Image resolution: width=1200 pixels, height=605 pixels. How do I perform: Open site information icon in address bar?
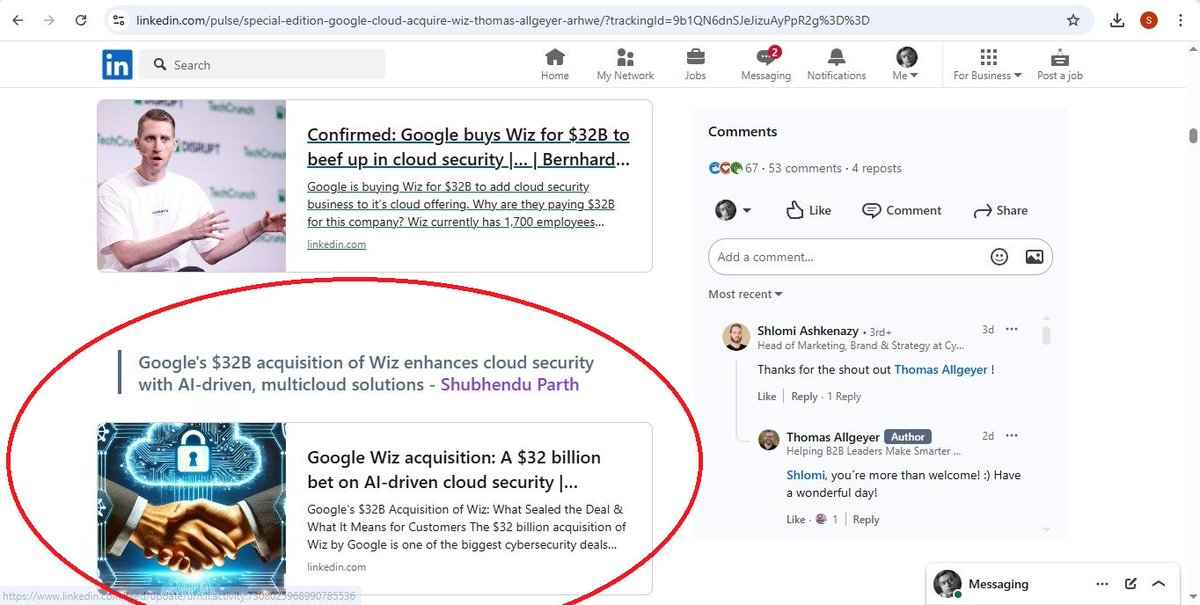pos(119,20)
